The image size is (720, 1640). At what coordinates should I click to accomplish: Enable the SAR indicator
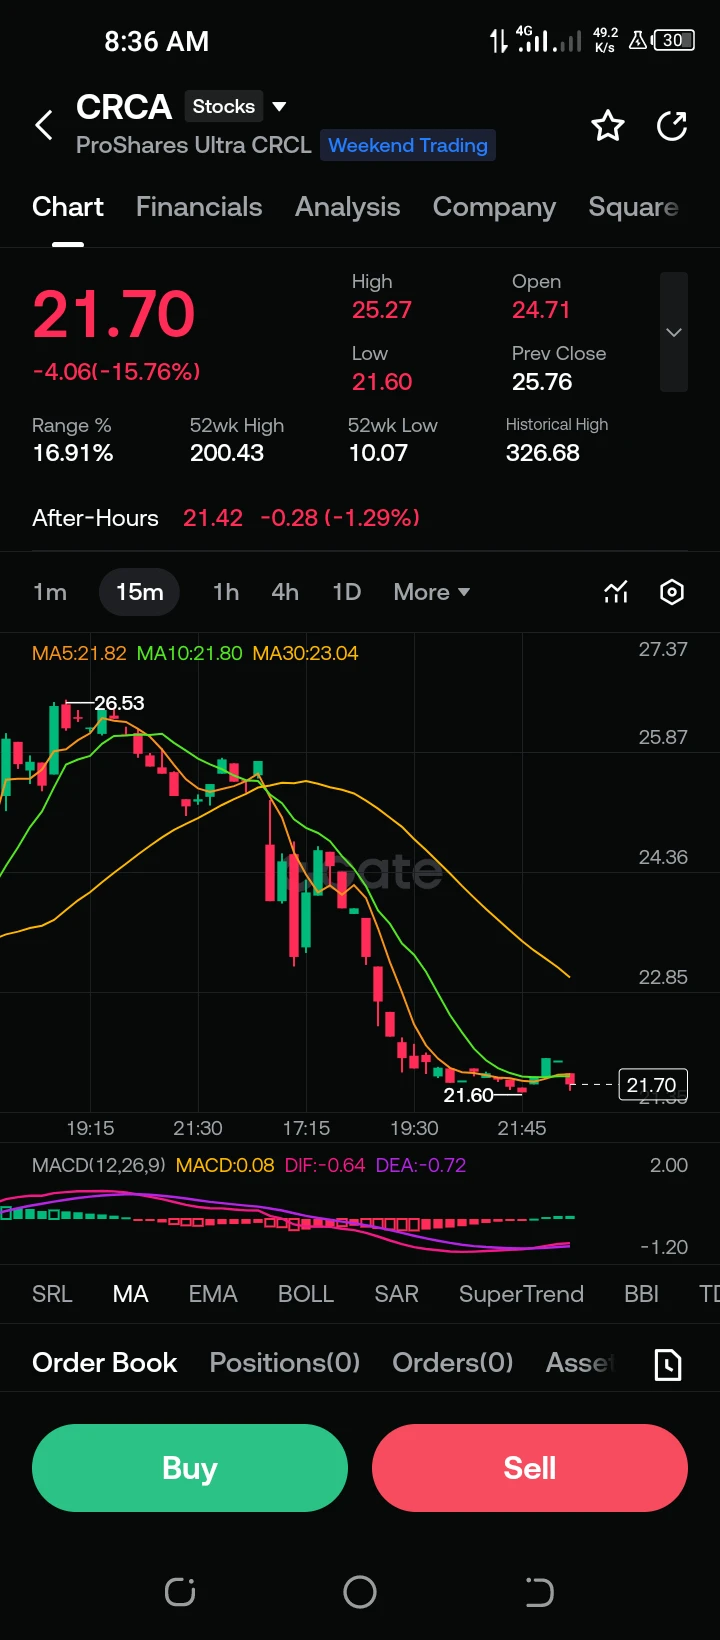click(396, 1294)
